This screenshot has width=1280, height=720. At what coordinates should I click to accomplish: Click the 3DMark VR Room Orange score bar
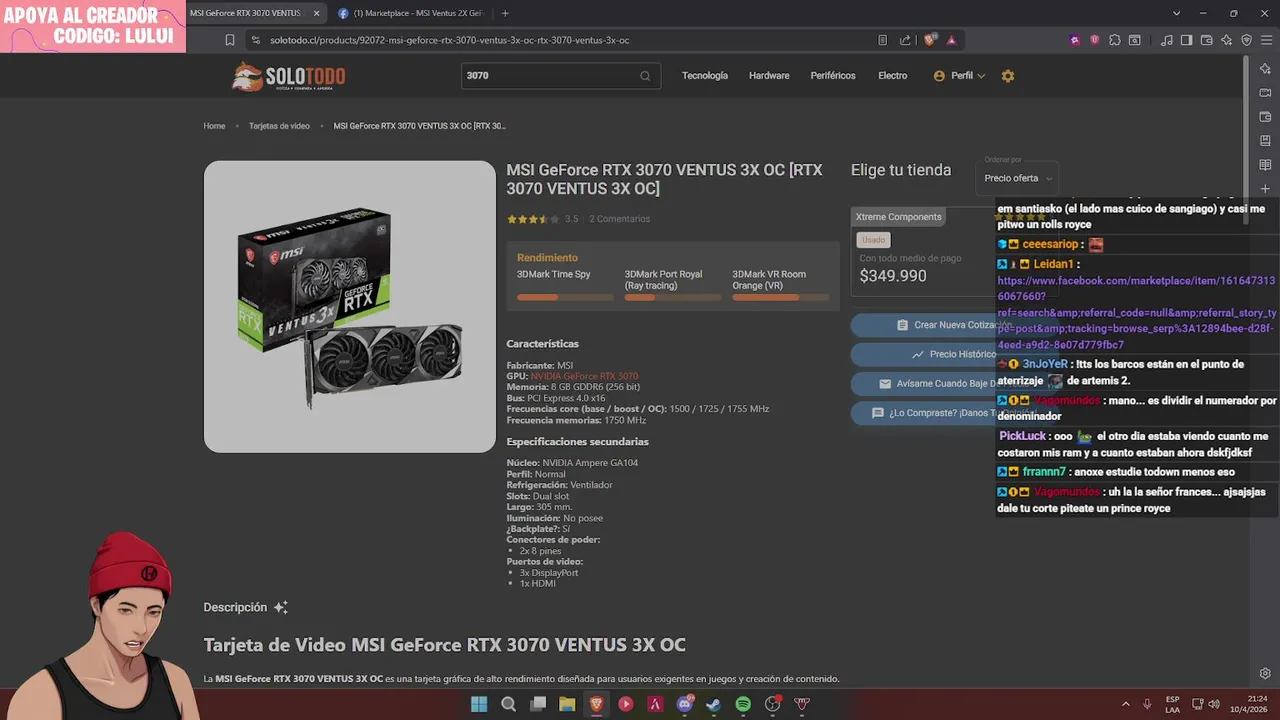tap(780, 297)
